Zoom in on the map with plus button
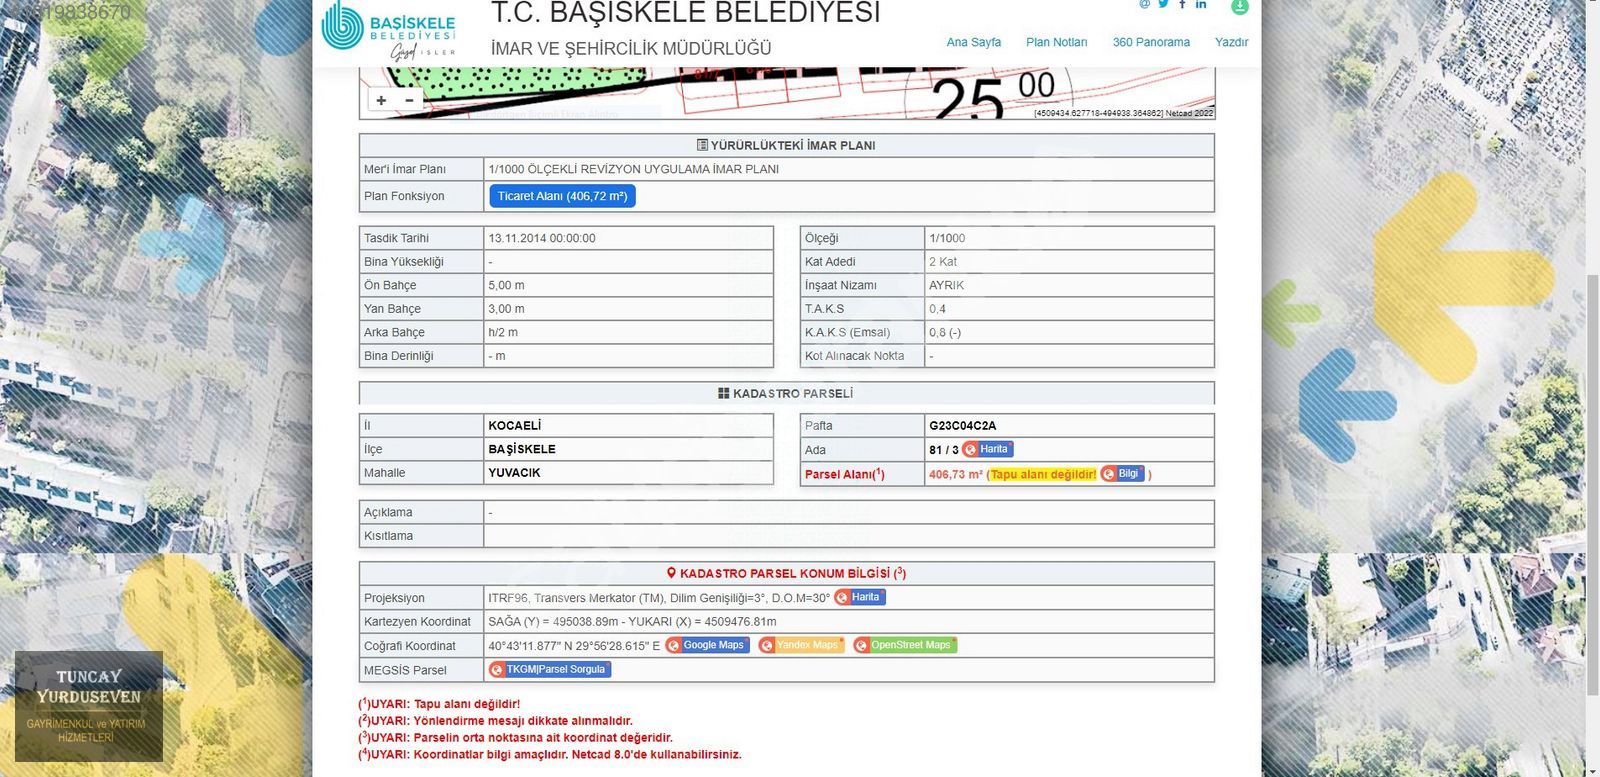Screen dimensions: 1600x777 pyautogui.click(x=381, y=100)
